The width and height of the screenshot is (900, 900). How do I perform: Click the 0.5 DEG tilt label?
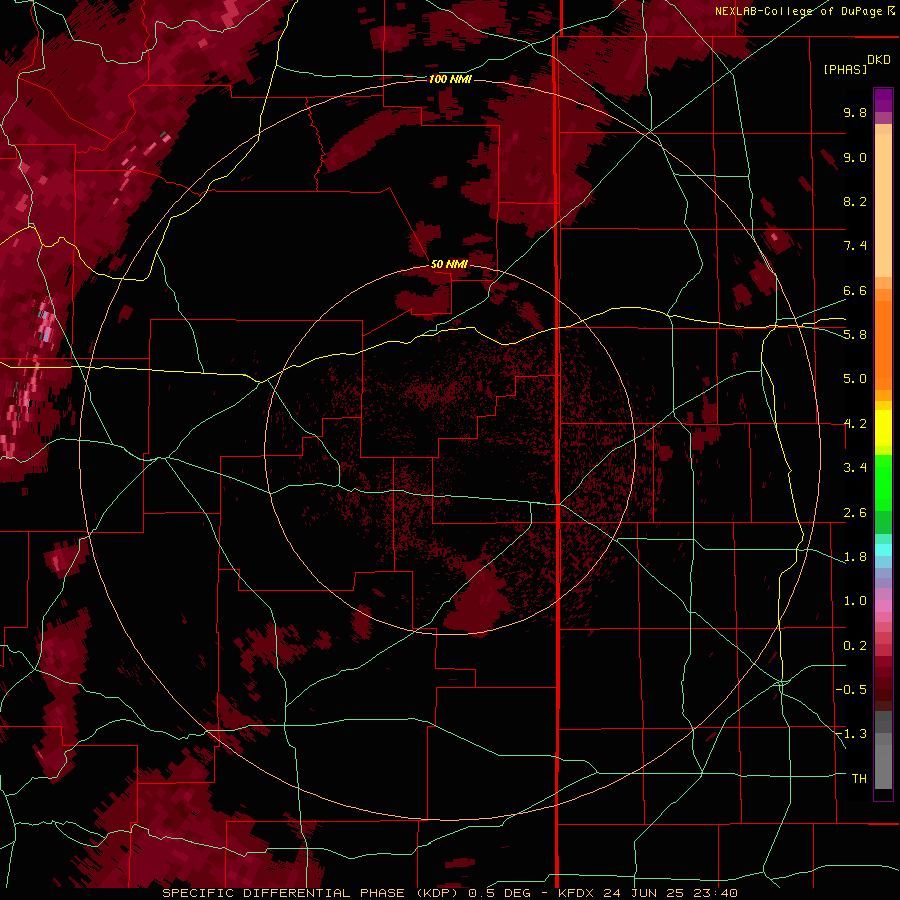pos(498,893)
